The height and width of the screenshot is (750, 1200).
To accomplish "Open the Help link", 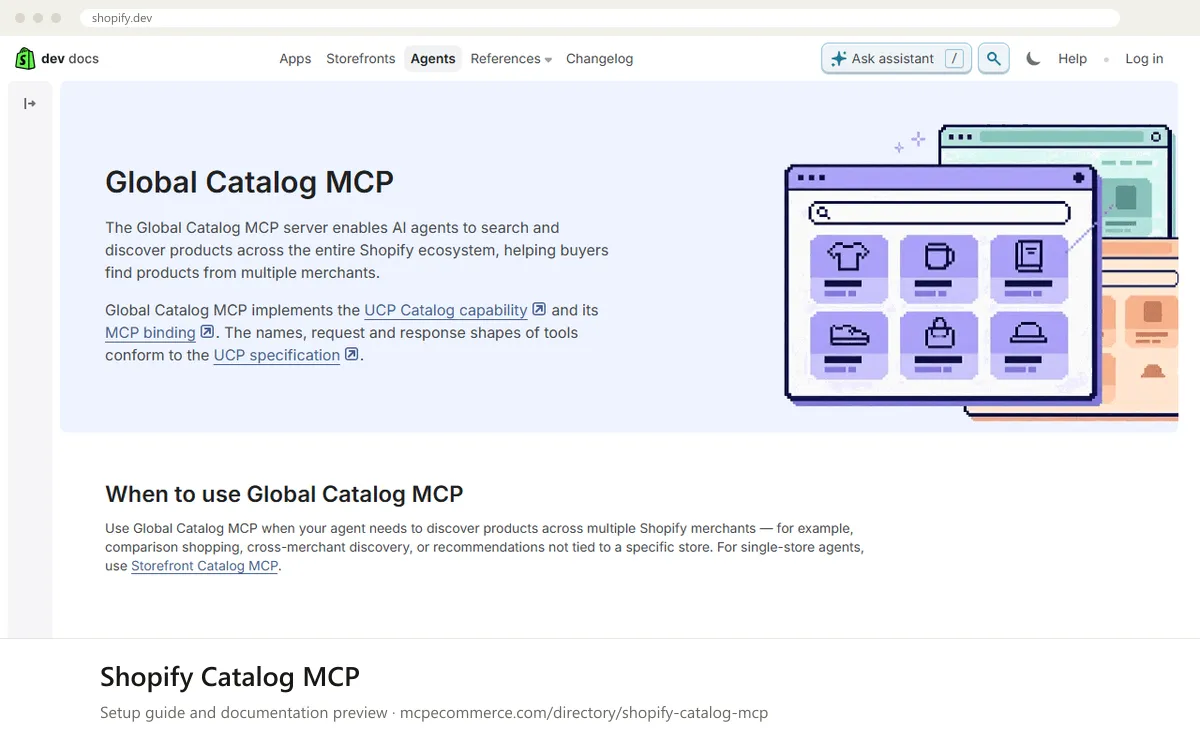I will (x=1072, y=59).
